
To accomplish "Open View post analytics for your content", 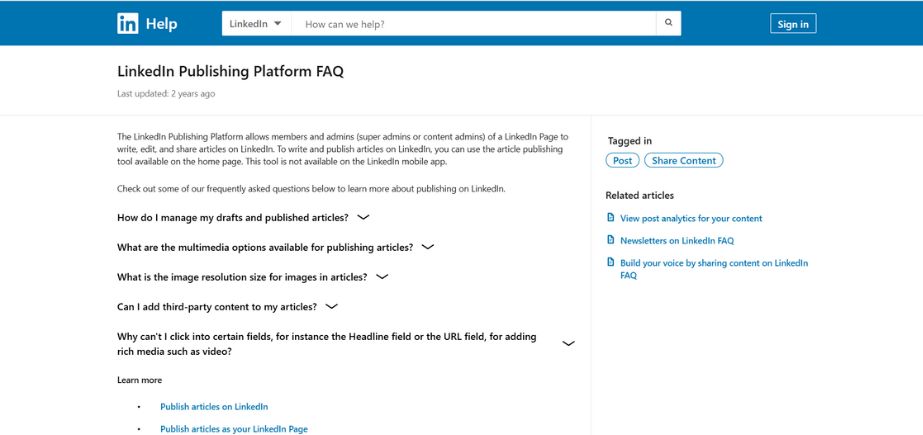I will click(x=691, y=218).
